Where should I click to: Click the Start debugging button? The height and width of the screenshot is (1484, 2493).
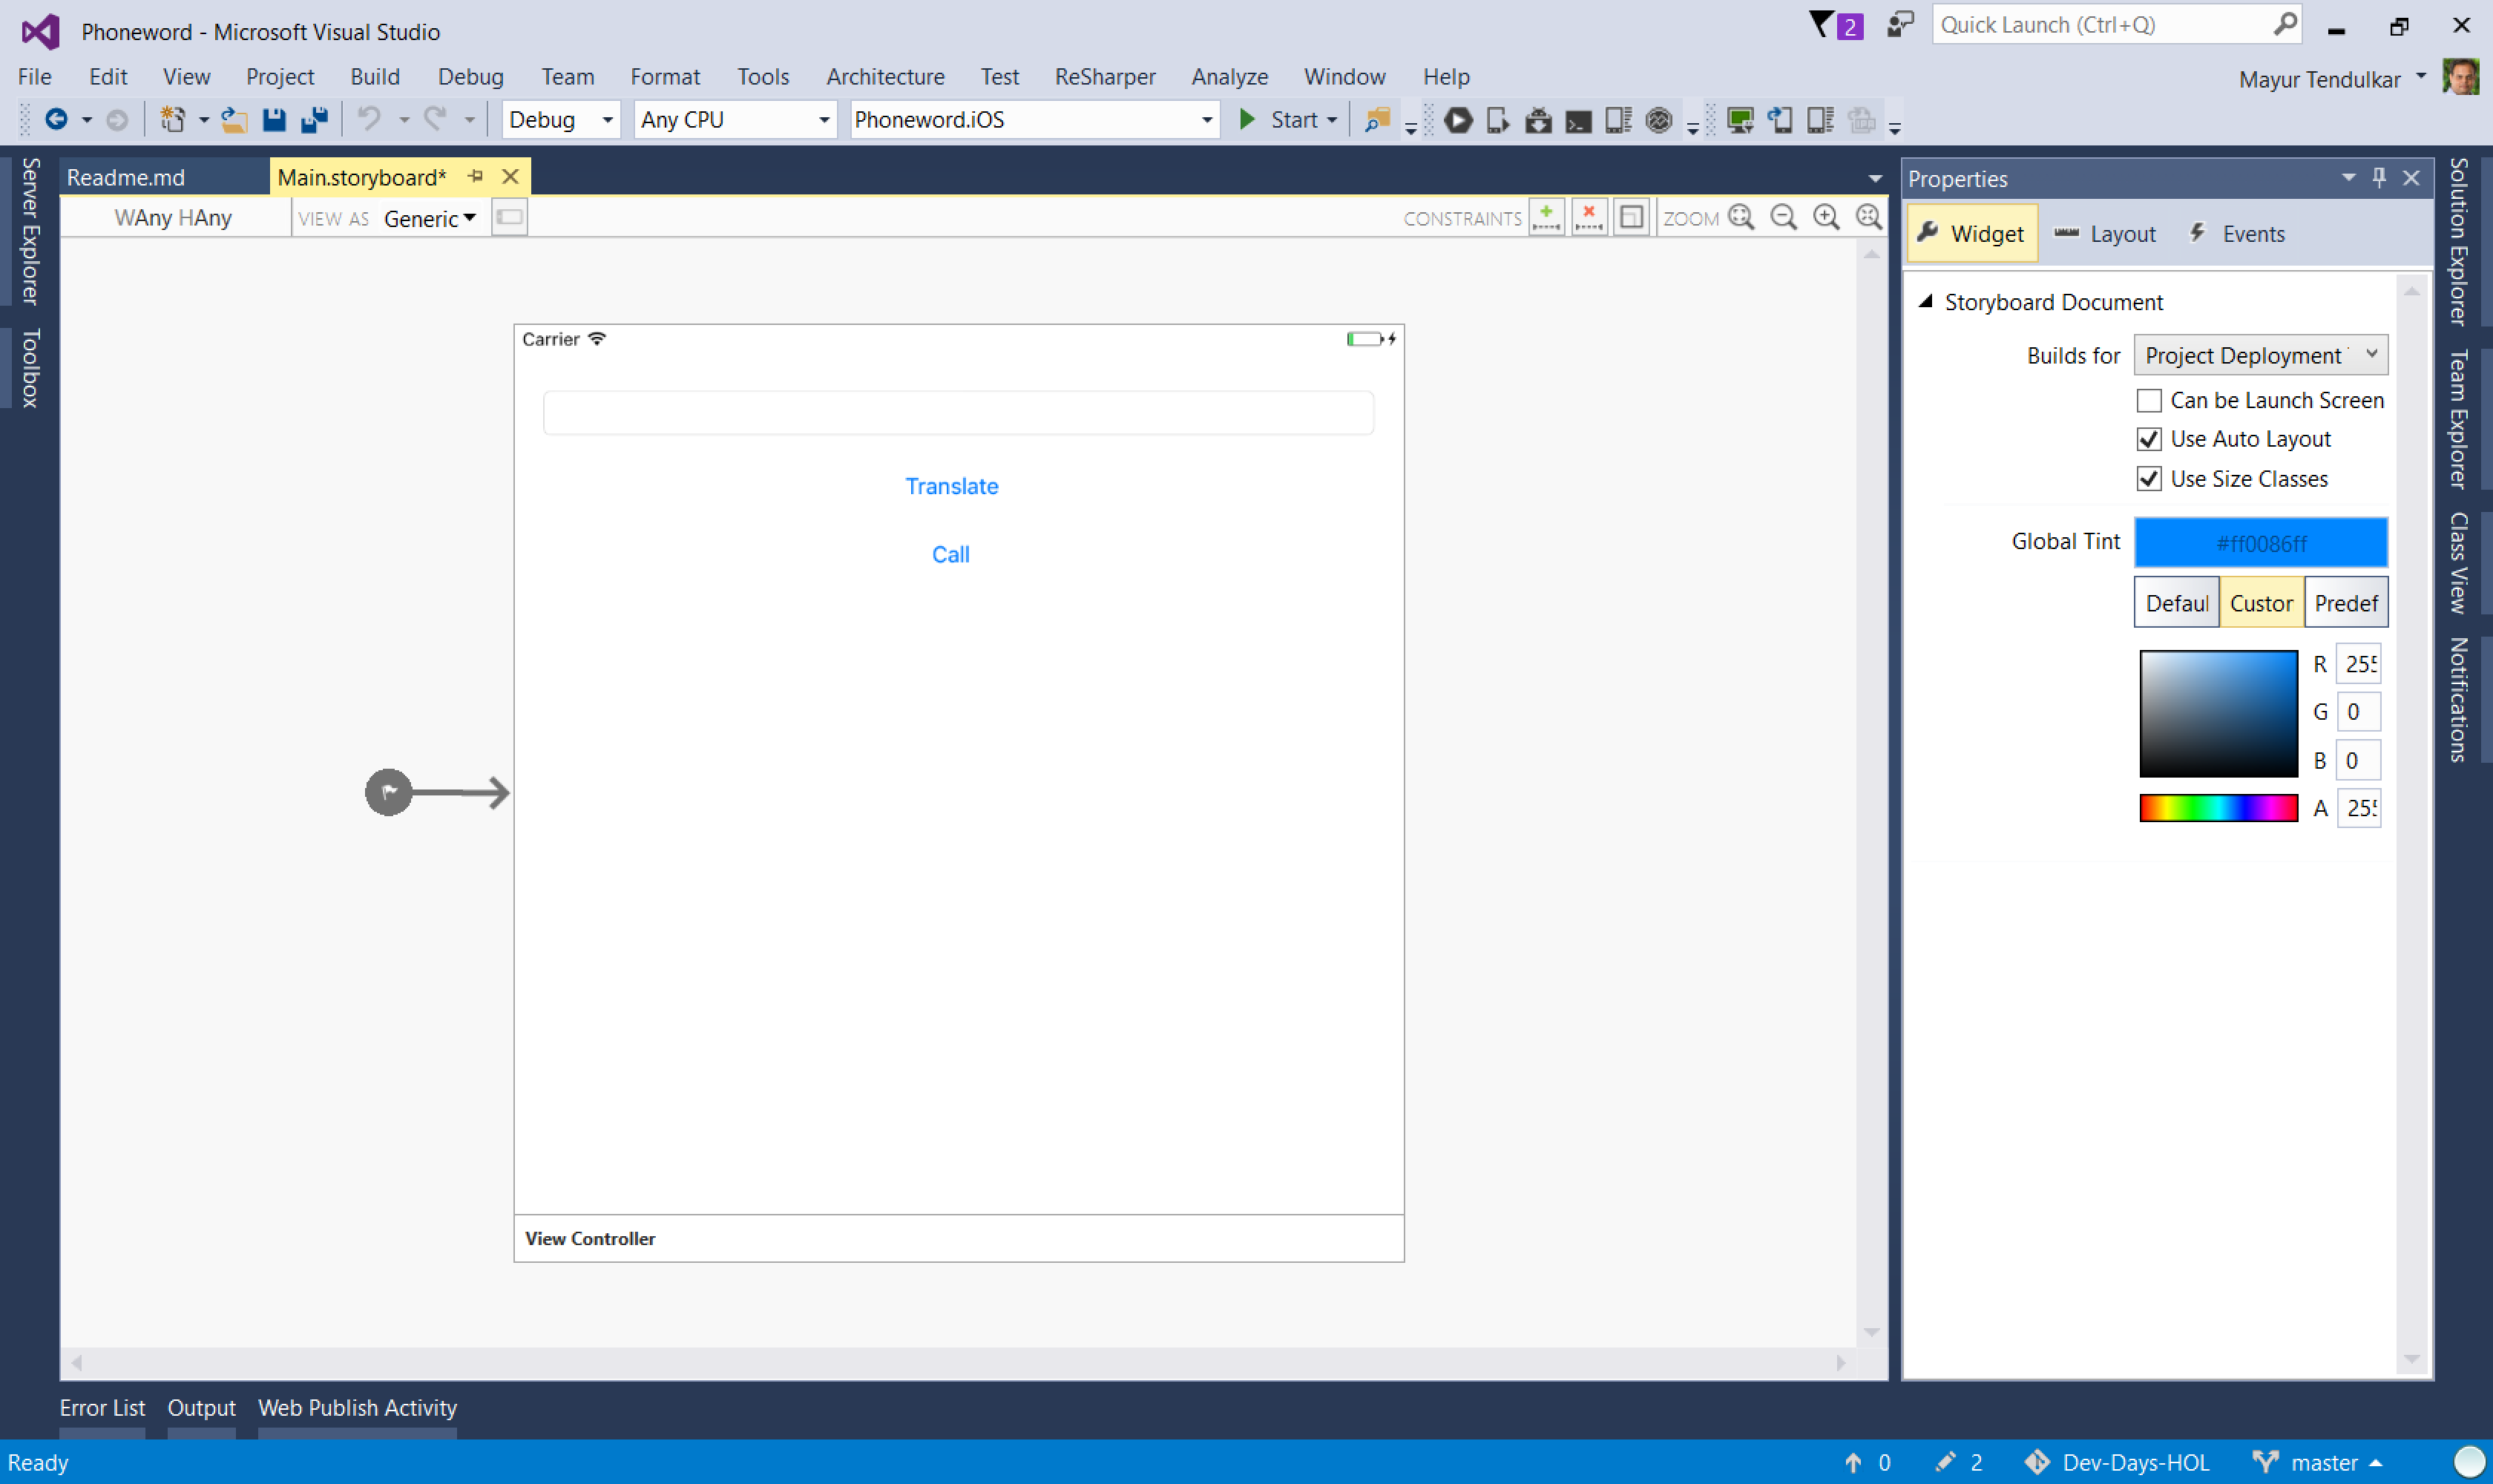pyautogui.click(x=1279, y=120)
